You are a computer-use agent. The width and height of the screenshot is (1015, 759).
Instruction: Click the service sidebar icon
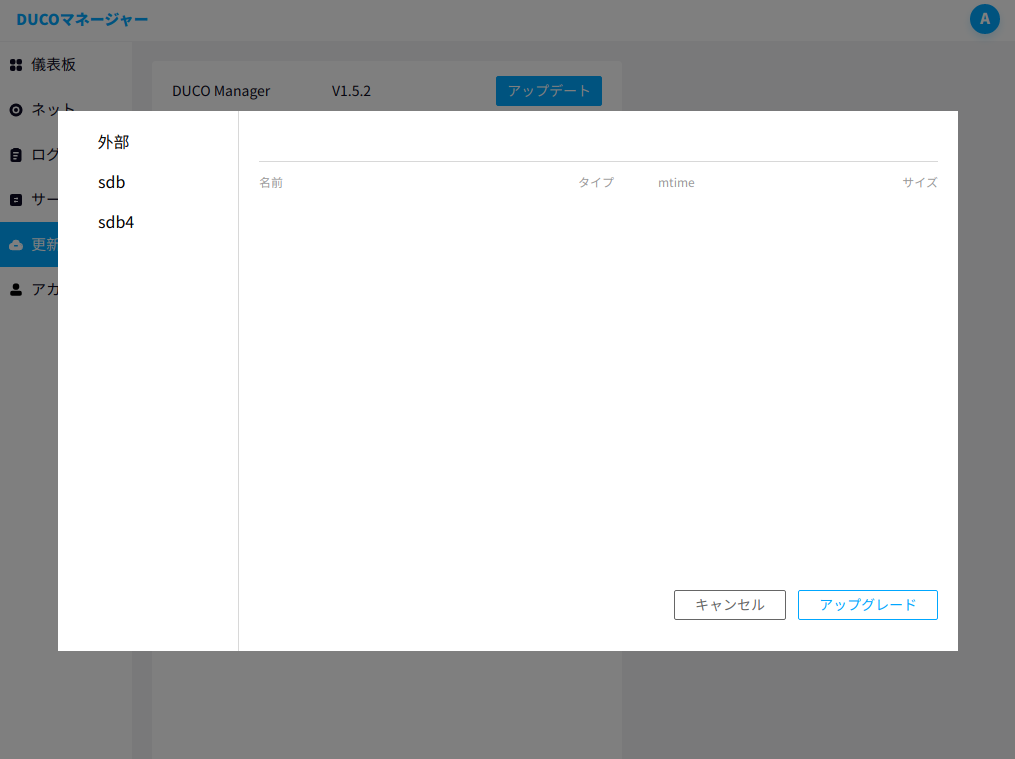(x=16, y=200)
